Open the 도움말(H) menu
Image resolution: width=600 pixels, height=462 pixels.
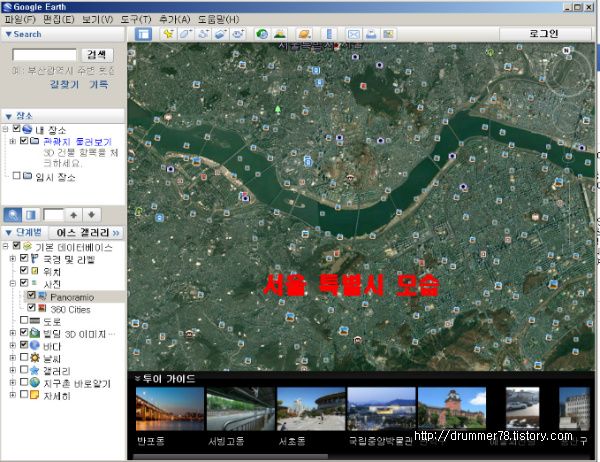218,19
